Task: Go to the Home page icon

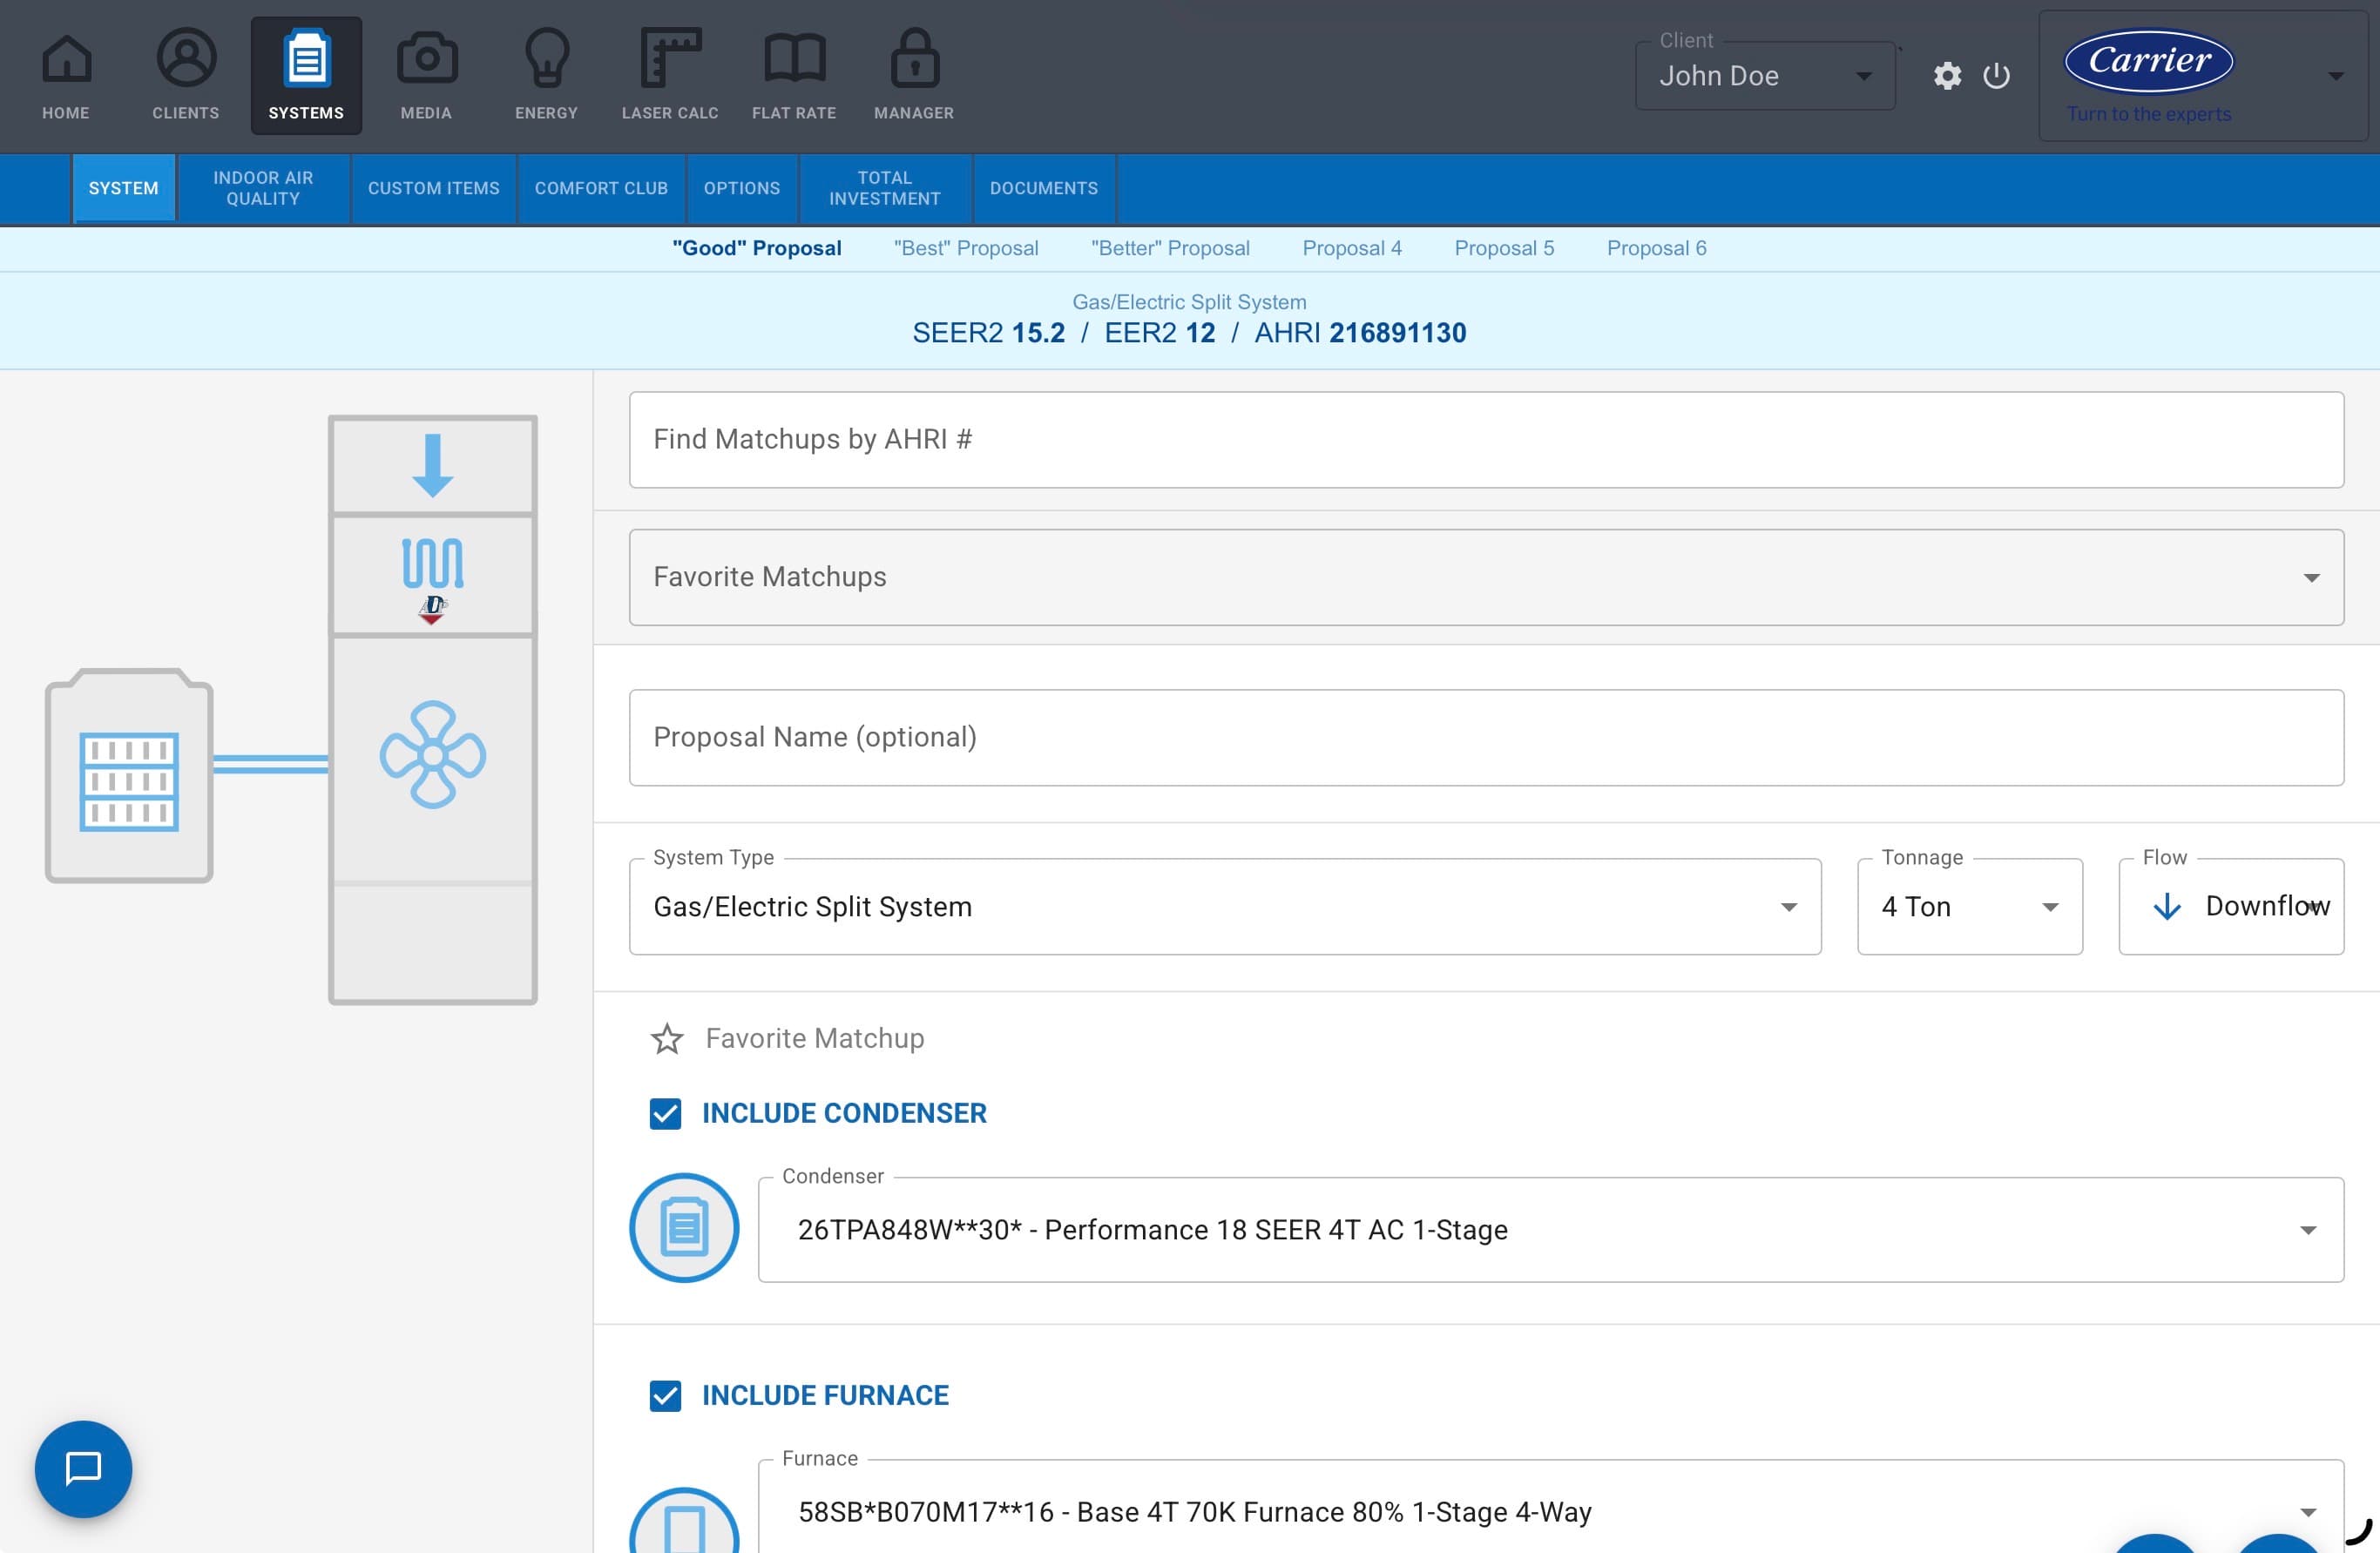Action: (x=66, y=60)
